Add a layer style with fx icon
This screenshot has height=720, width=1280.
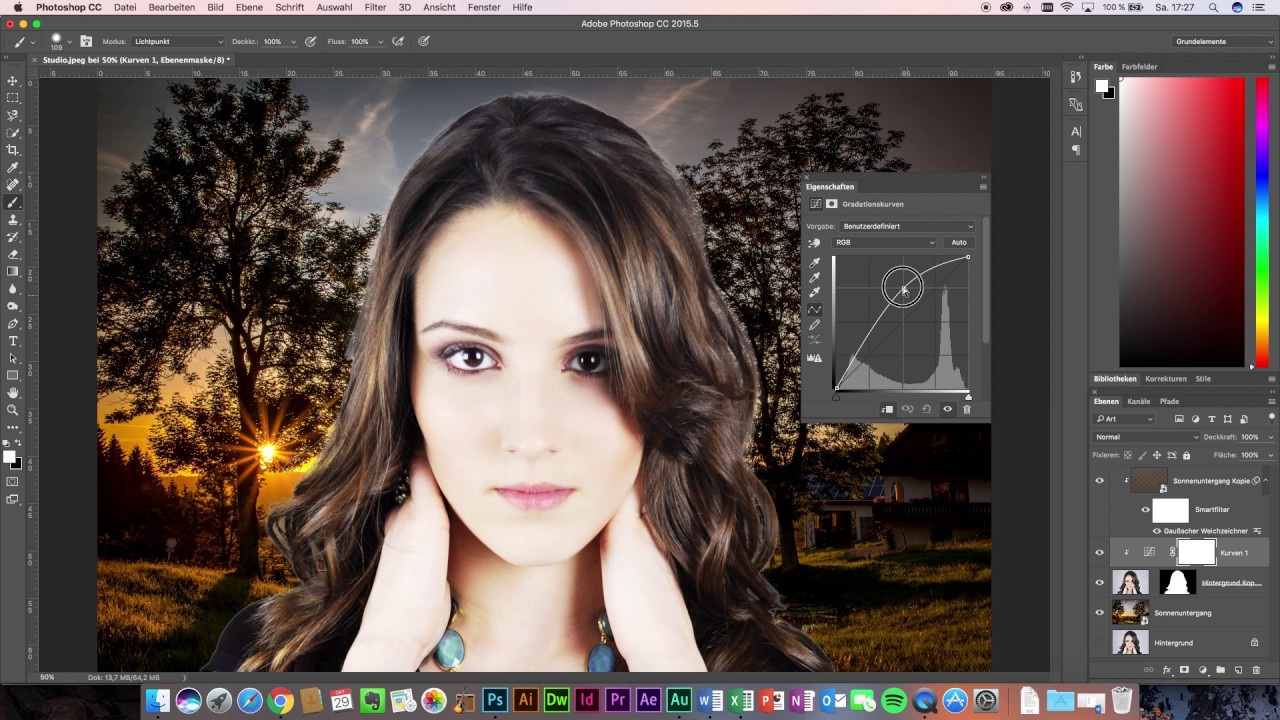pyautogui.click(x=1166, y=670)
